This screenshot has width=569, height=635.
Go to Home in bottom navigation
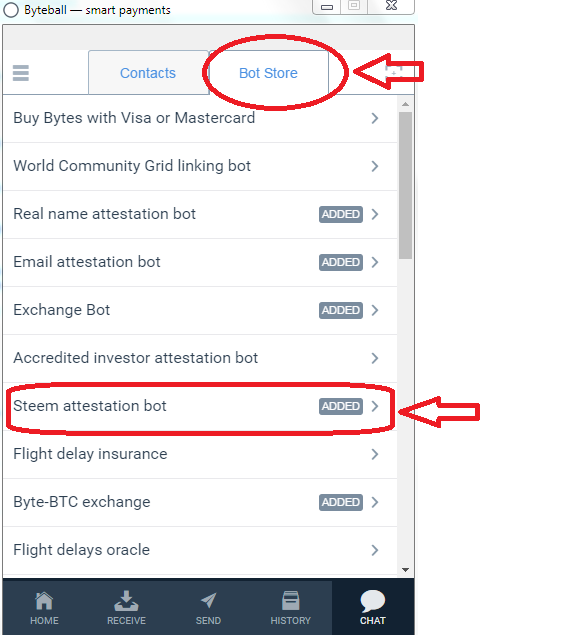(x=44, y=607)
